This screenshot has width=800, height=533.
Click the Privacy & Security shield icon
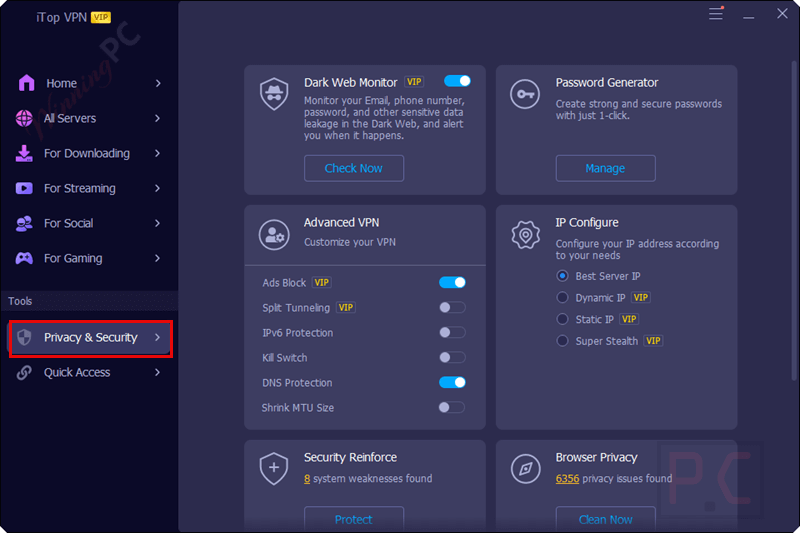coord(24,337)
